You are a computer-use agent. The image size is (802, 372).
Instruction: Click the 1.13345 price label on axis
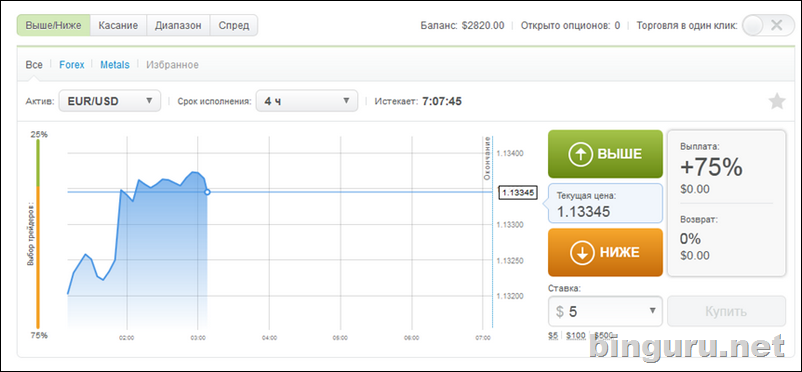pyautogui.click(x=518, y=192)
